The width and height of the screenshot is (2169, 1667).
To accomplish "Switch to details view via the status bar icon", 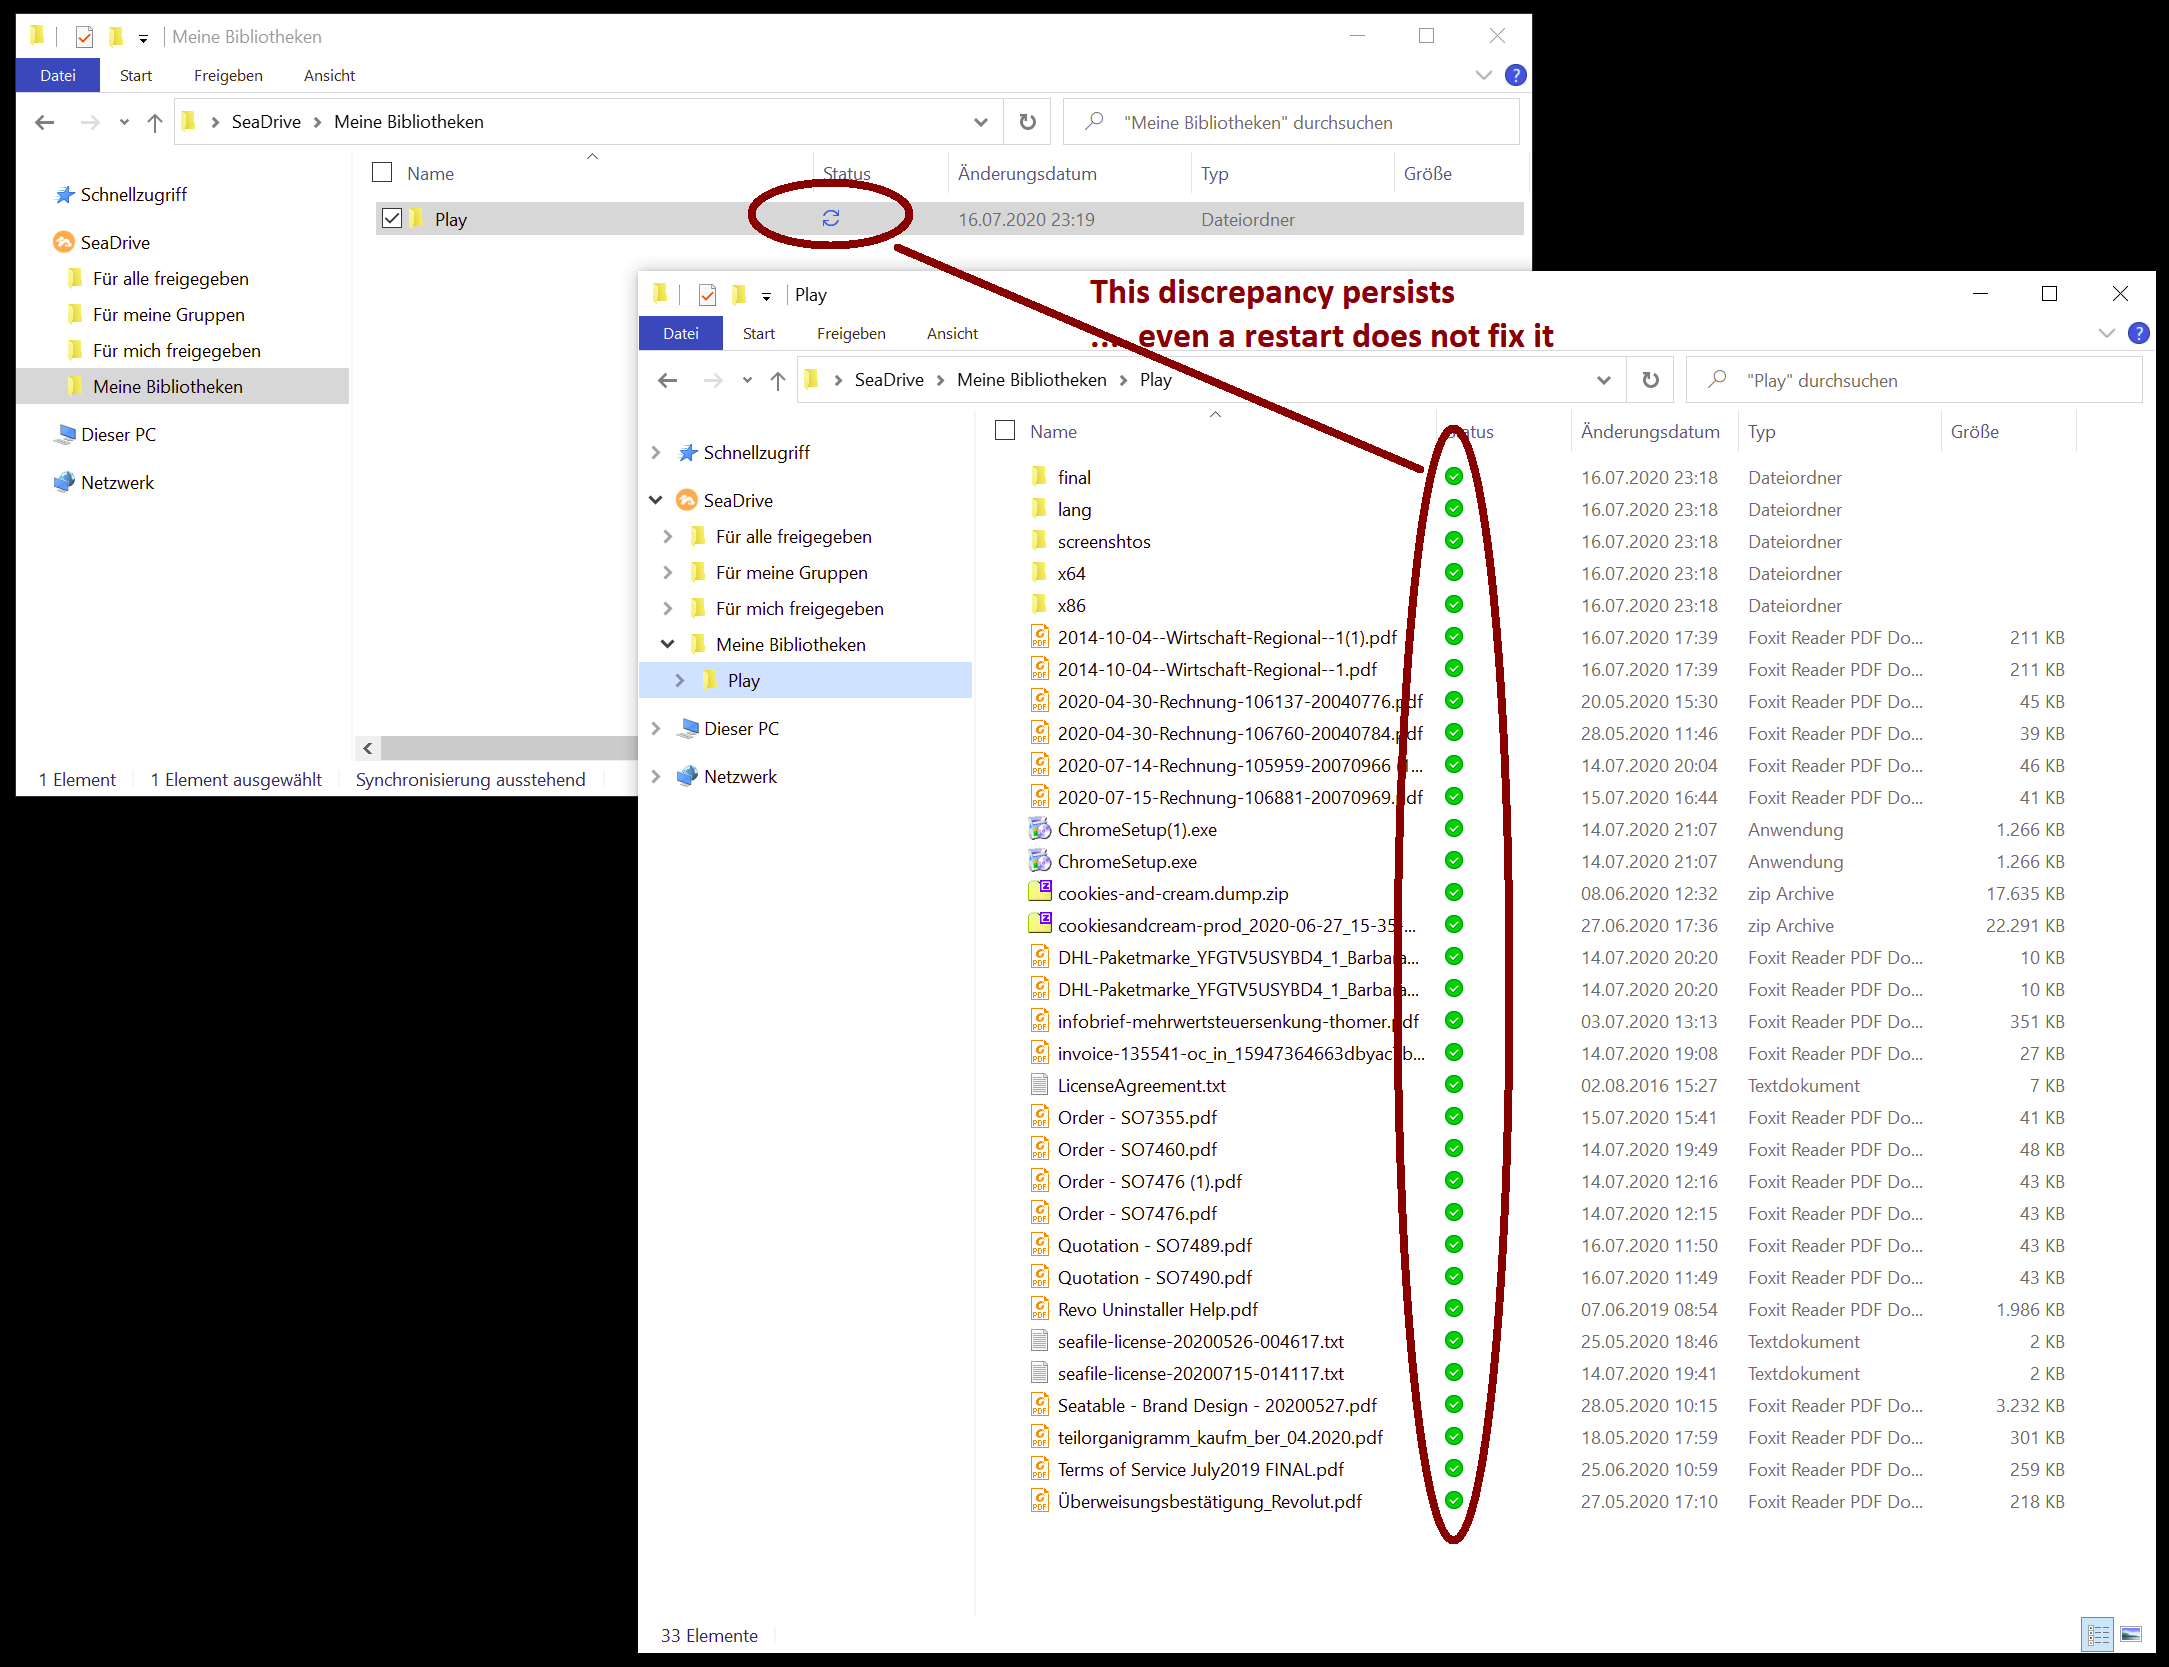I will pos(2098,1635).
